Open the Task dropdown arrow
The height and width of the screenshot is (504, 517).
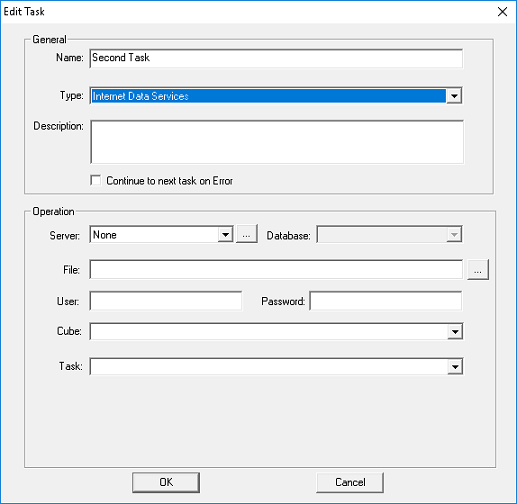coord(455,367)
